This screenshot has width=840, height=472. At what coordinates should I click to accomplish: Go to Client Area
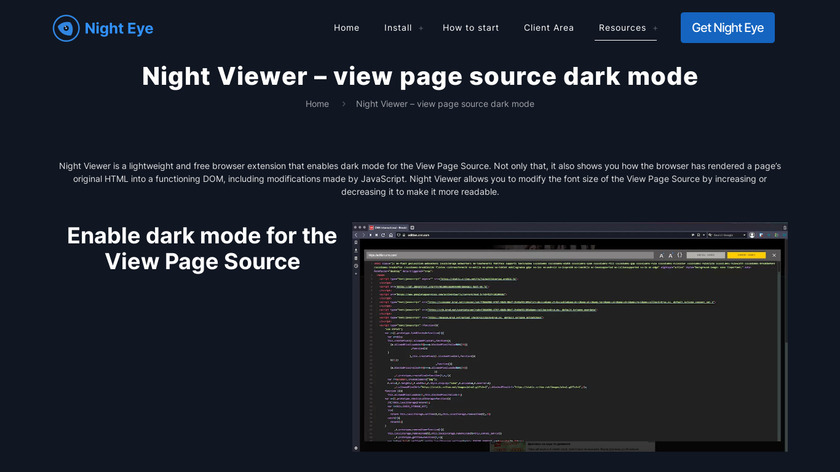click(x=548, y=28)
